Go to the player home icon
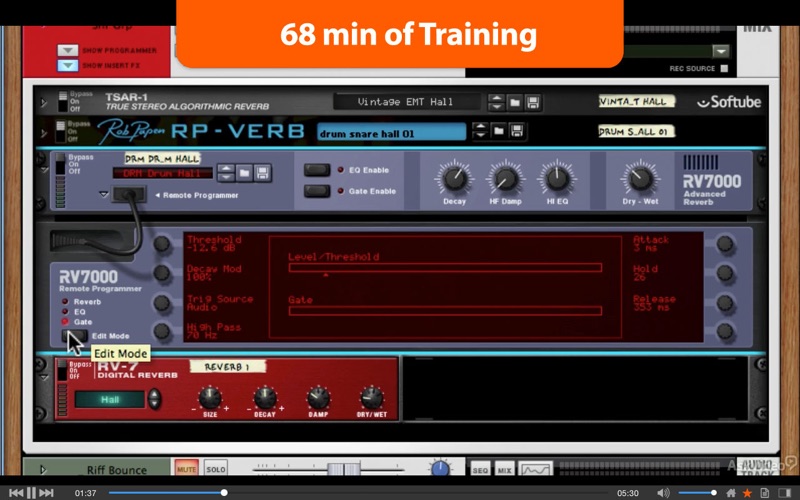This screenshot has width=800, height=500. point(731,493)
